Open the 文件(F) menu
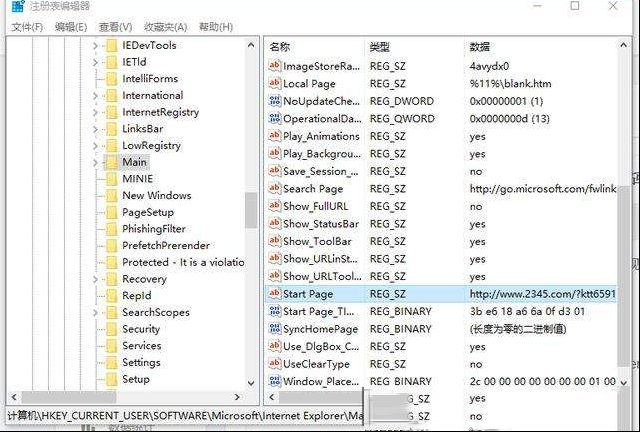 27,27
